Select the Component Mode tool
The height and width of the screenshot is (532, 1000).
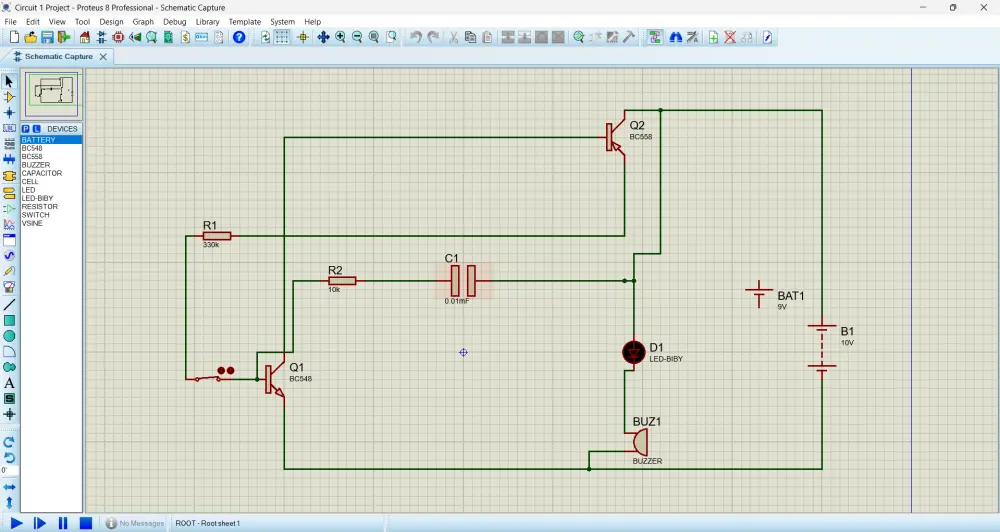tap(9, 97)
